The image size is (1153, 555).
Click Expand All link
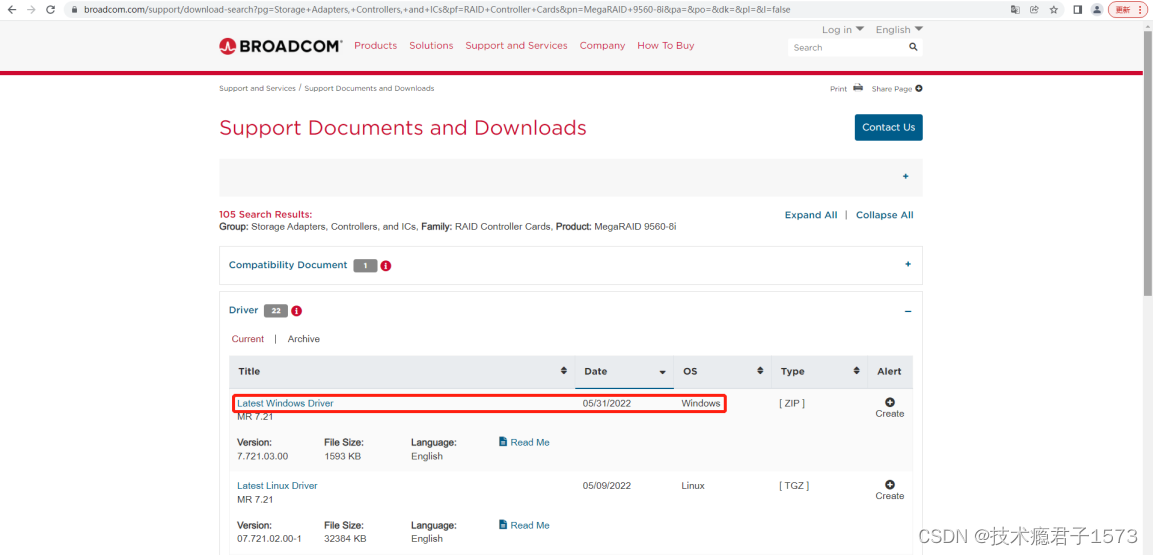[811, 215]
